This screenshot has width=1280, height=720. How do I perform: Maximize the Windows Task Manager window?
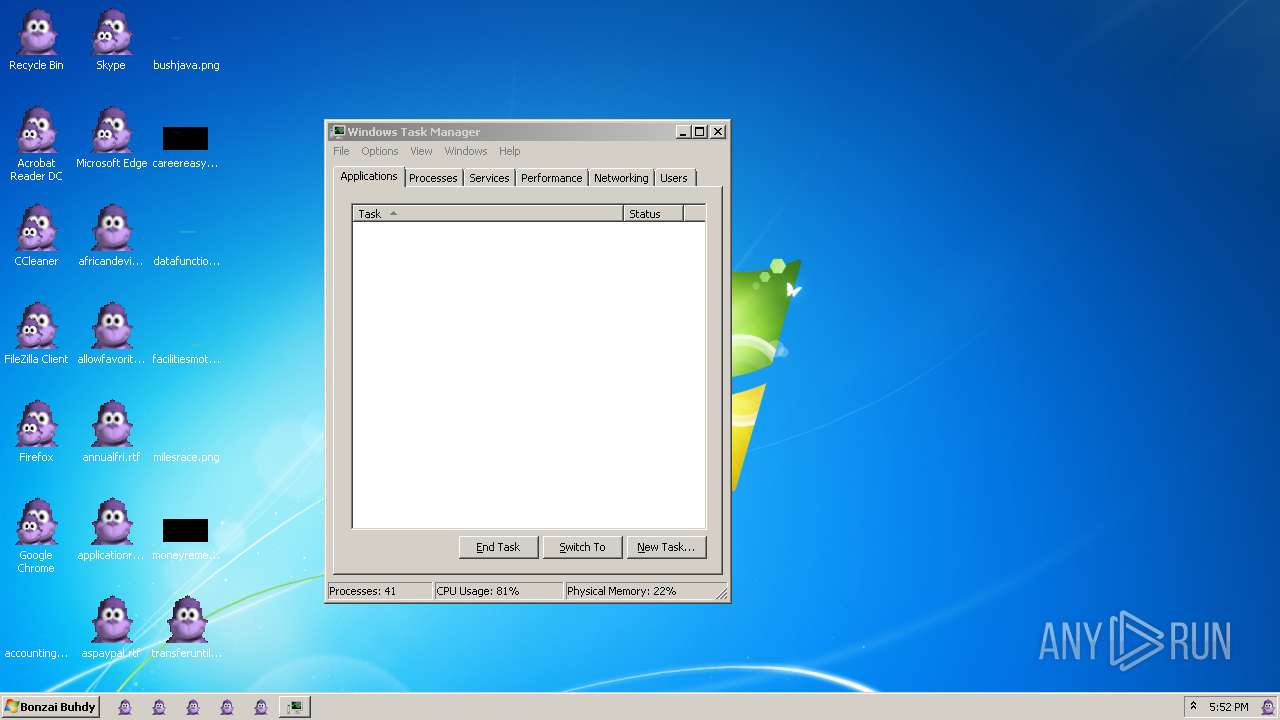click(700, 131)
